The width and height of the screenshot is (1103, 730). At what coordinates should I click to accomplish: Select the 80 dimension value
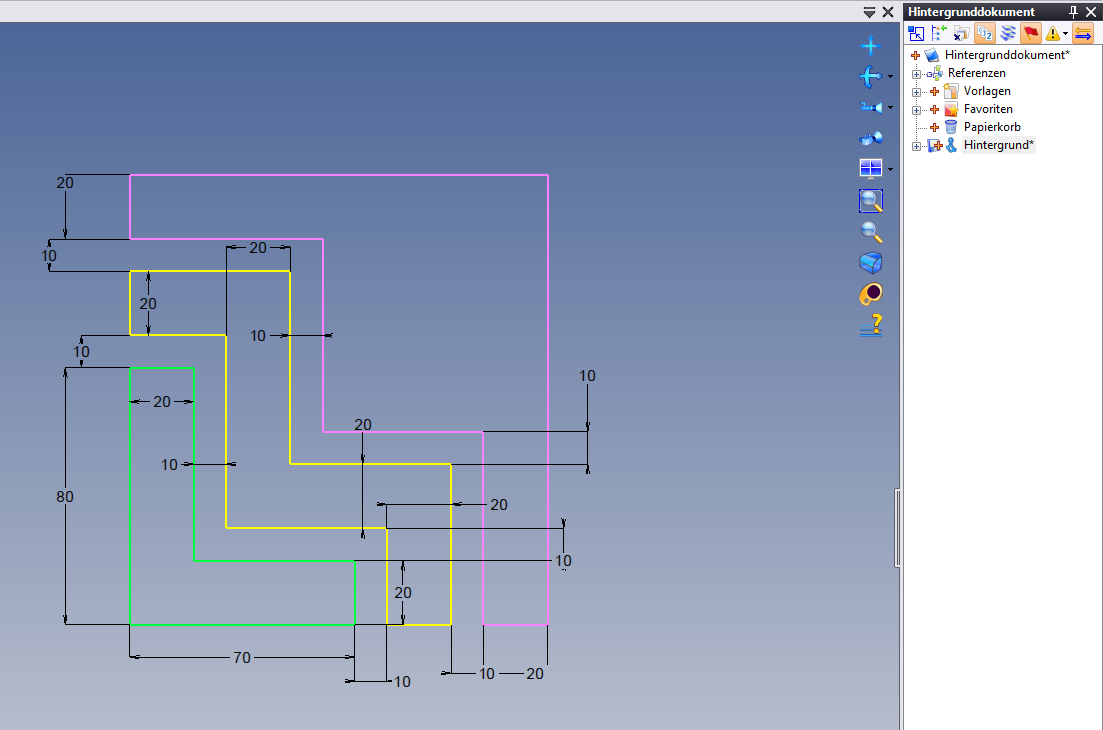tap(65, 497)
